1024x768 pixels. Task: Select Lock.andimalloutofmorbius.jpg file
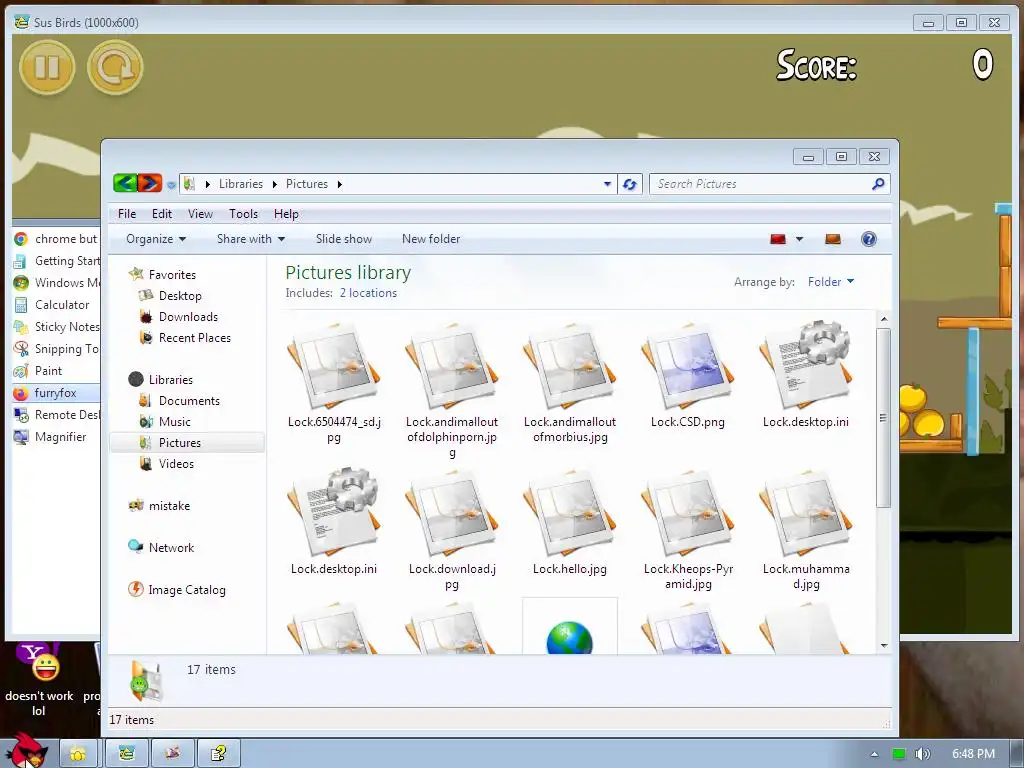[x=569, y=383]
